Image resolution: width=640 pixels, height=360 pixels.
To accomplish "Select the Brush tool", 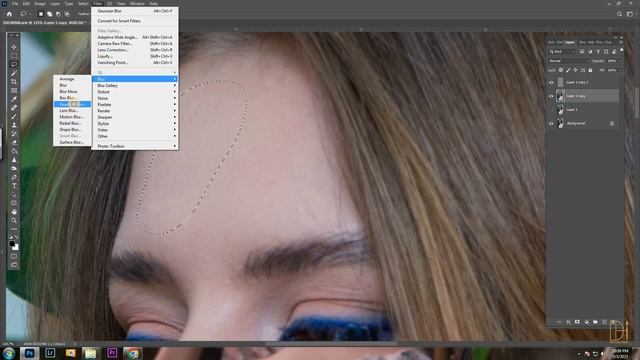I will [14, 116].
